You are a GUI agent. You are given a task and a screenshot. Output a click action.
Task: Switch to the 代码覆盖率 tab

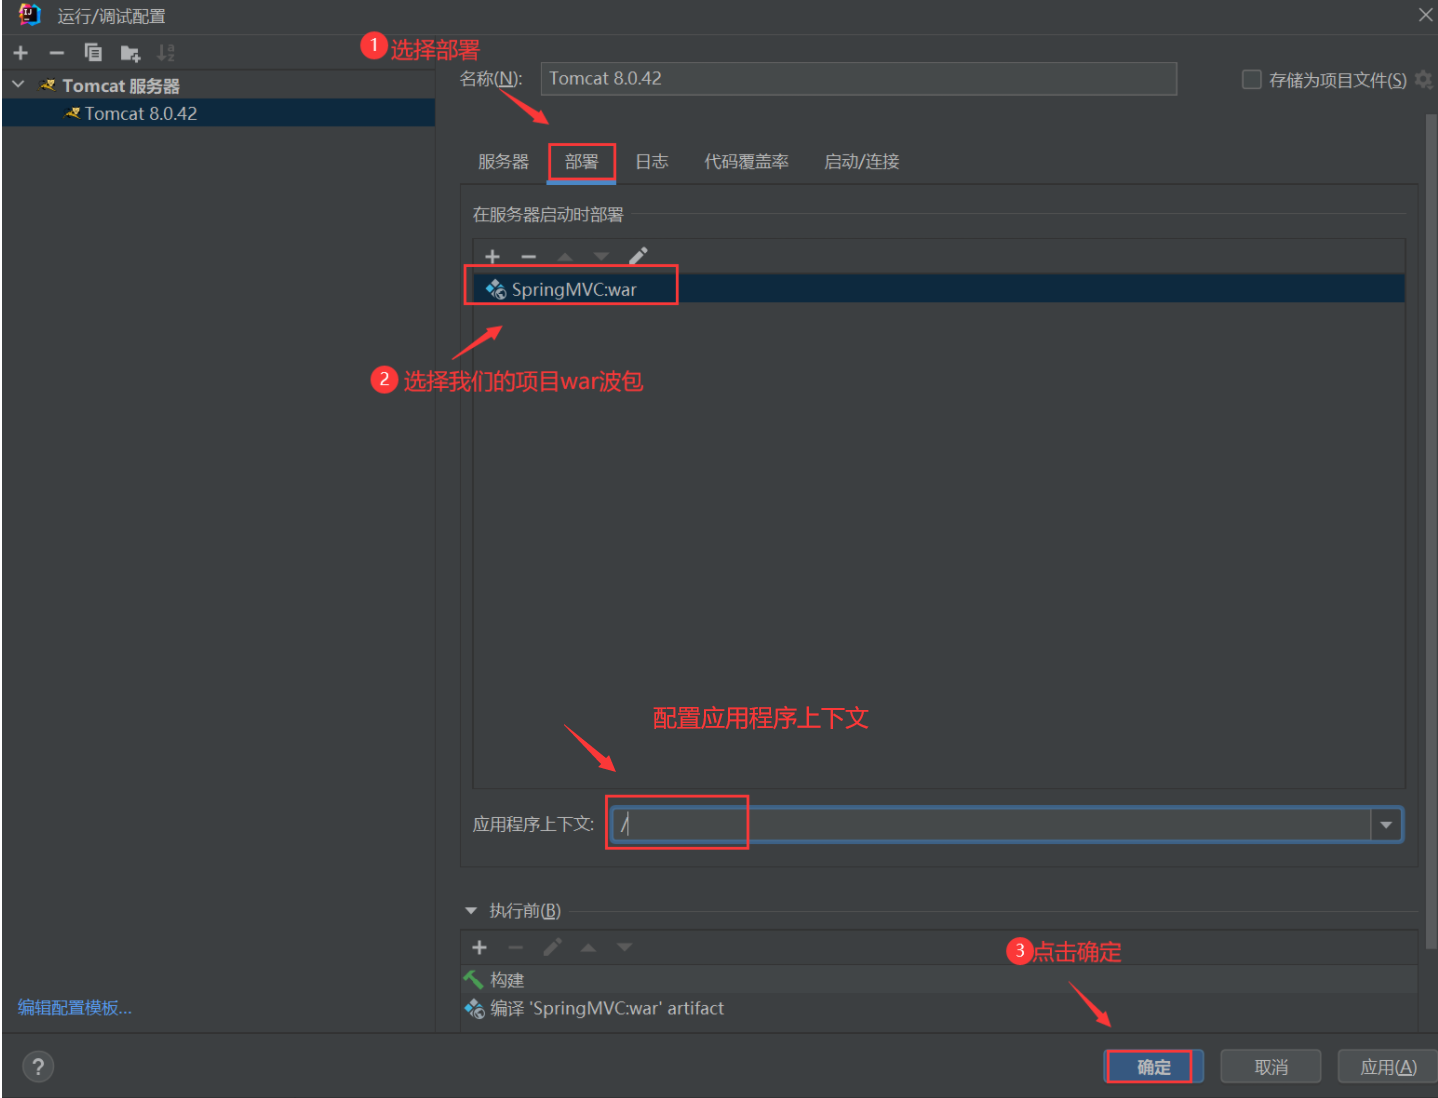[x=746, y=162]
